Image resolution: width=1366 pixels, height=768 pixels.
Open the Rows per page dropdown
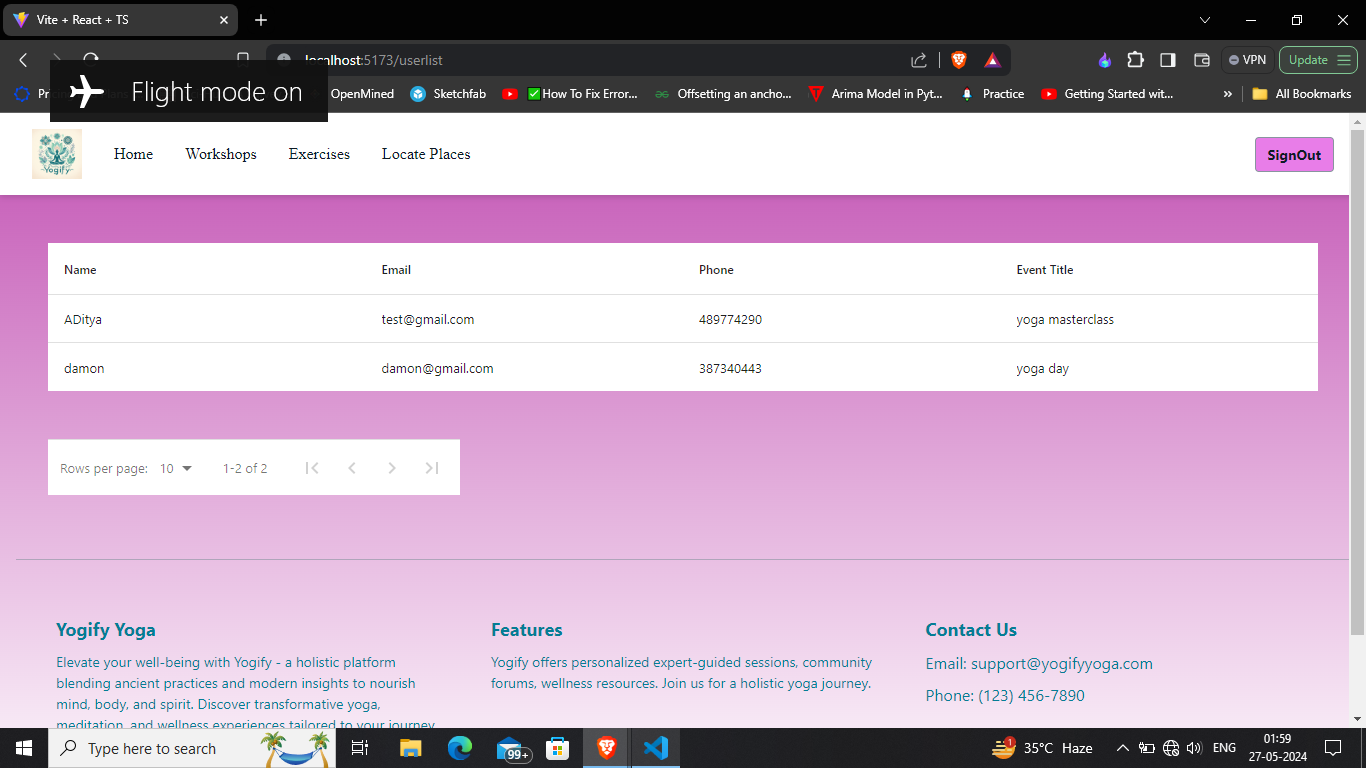176,468
